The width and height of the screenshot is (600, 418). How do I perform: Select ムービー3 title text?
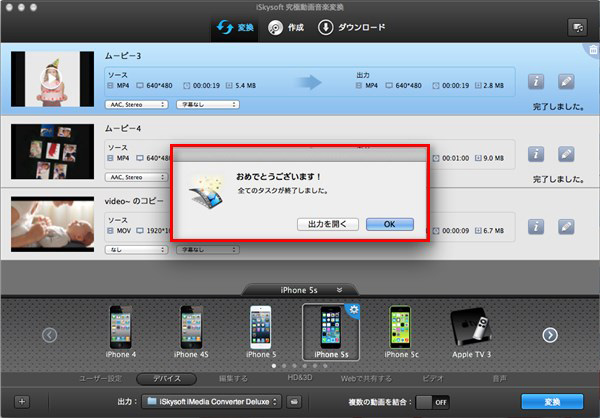pos(123,56)
